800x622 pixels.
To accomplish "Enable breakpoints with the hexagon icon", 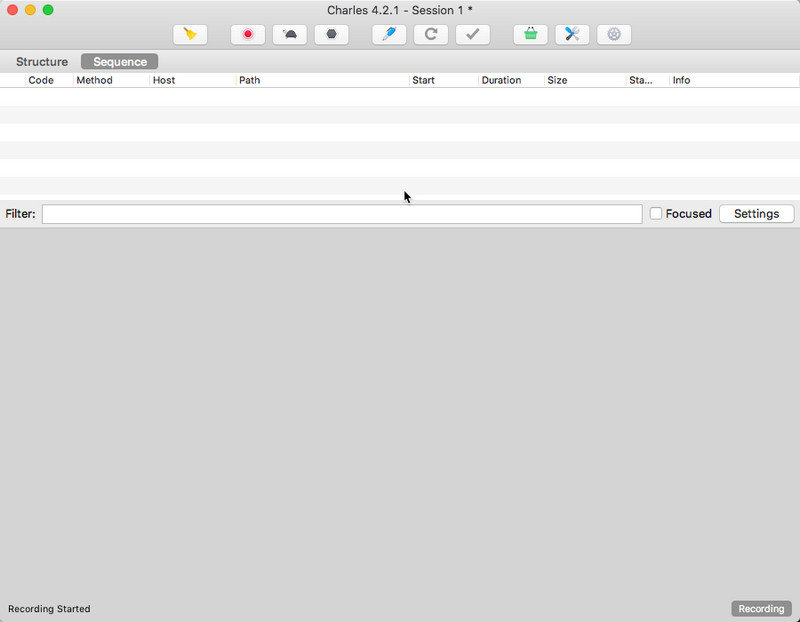I will point(332,34).
